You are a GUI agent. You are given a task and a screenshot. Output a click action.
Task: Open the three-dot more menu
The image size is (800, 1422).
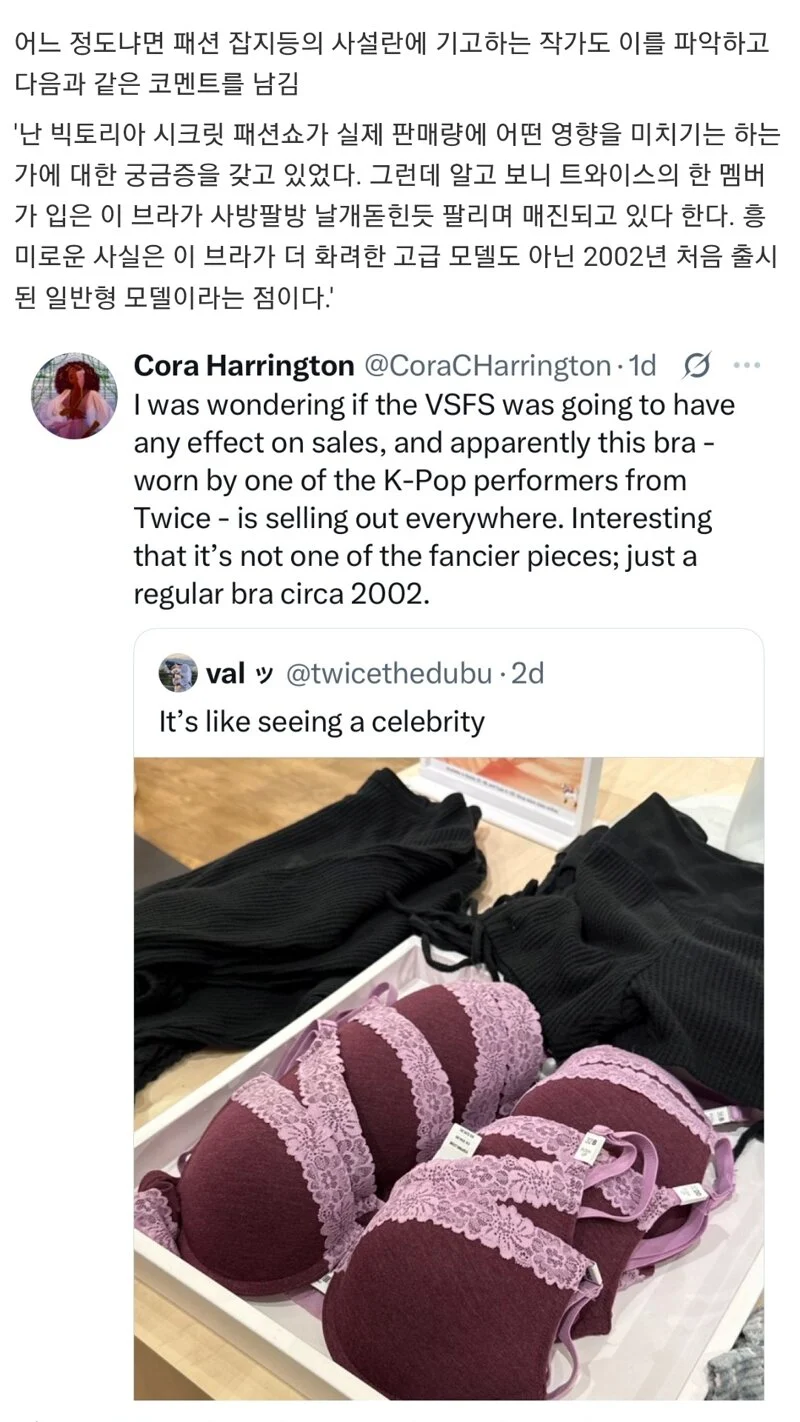(x=747, y=366)
